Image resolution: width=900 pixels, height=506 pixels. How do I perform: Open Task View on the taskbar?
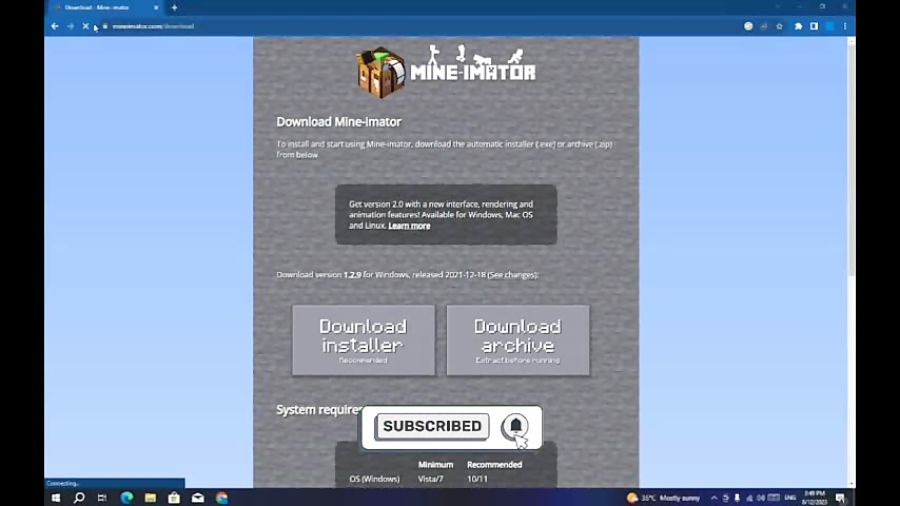[102, 497]
